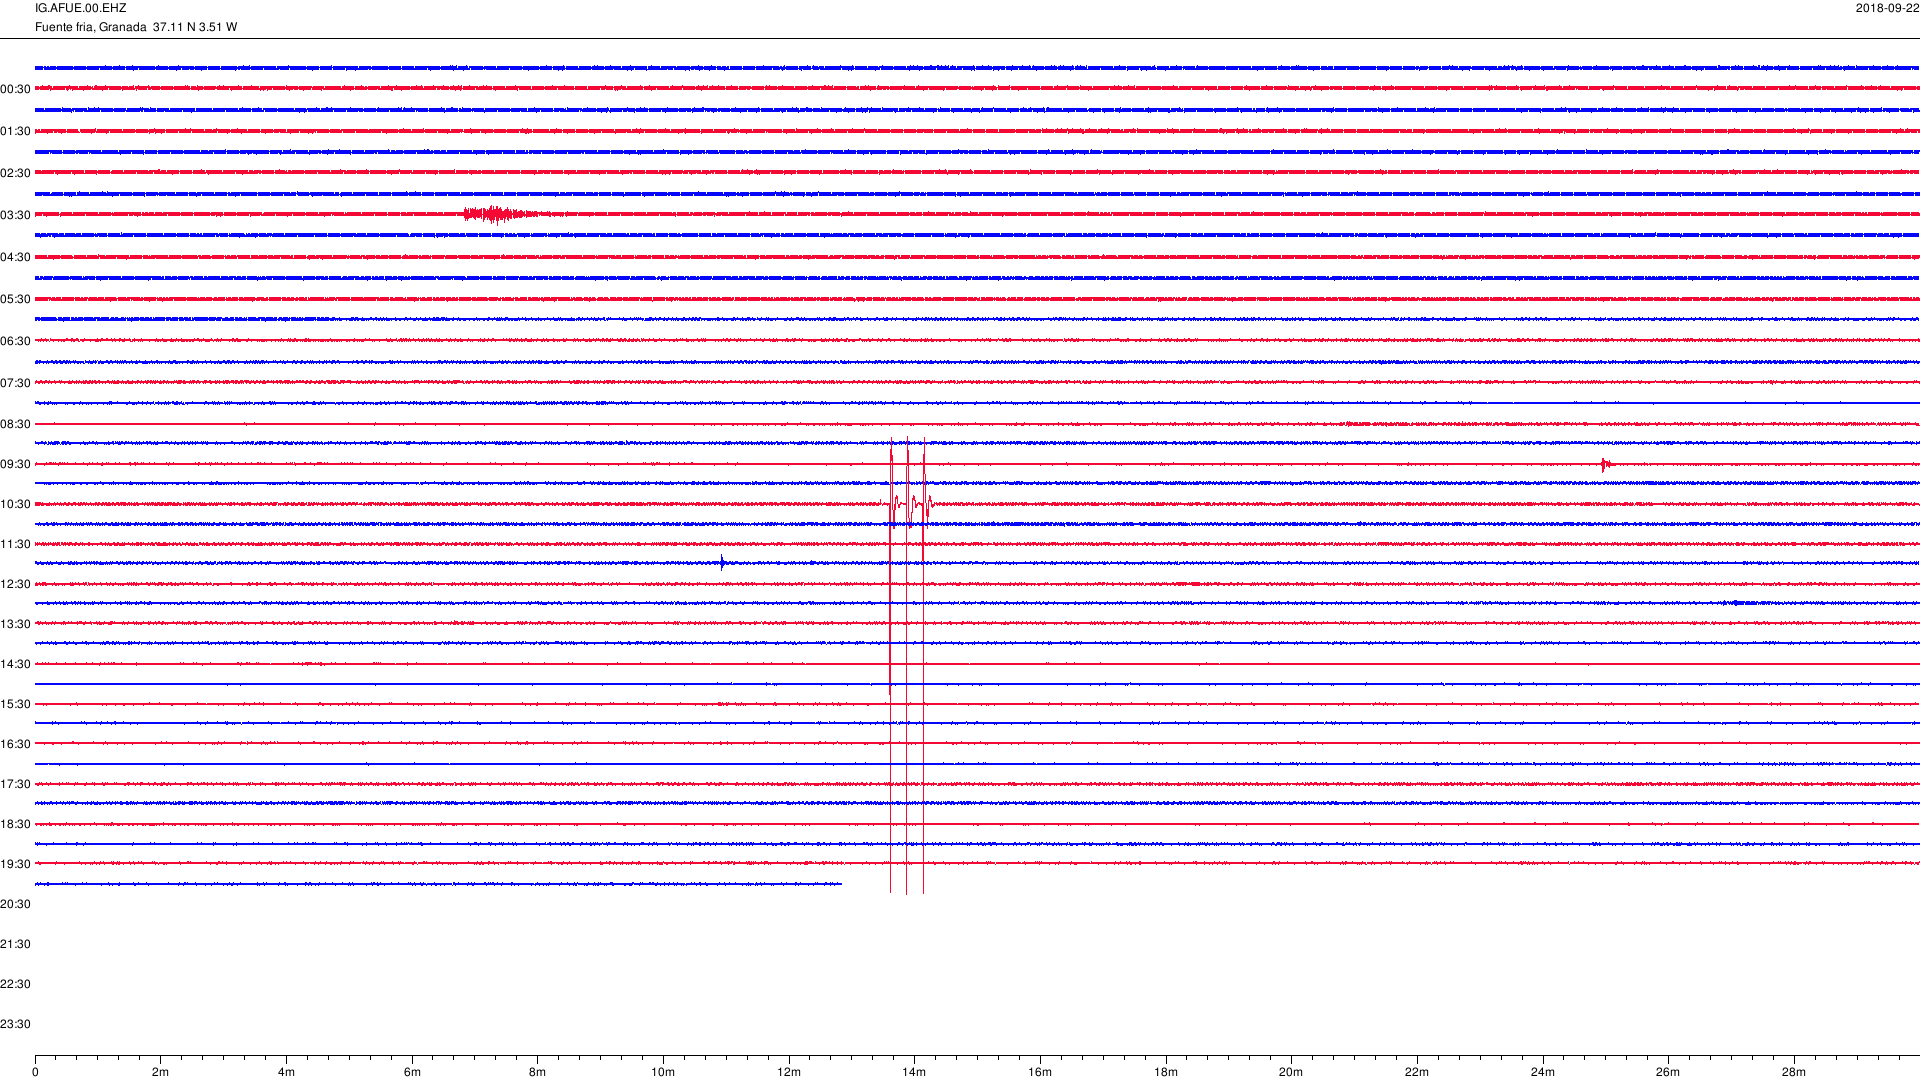Click the 18m axis label
The width and height of the screenshot is (1920, 1080).
(1166, 1072)
